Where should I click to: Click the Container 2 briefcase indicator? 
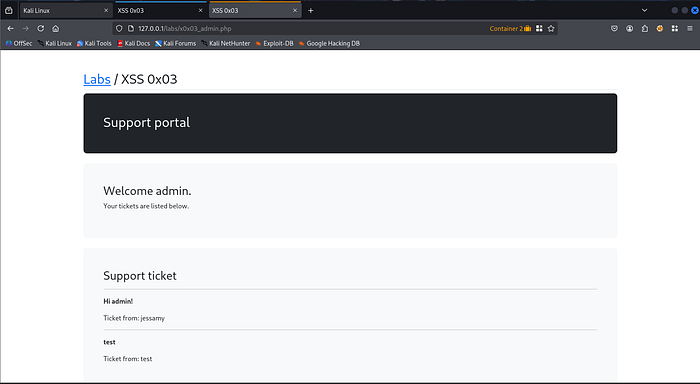510,29
